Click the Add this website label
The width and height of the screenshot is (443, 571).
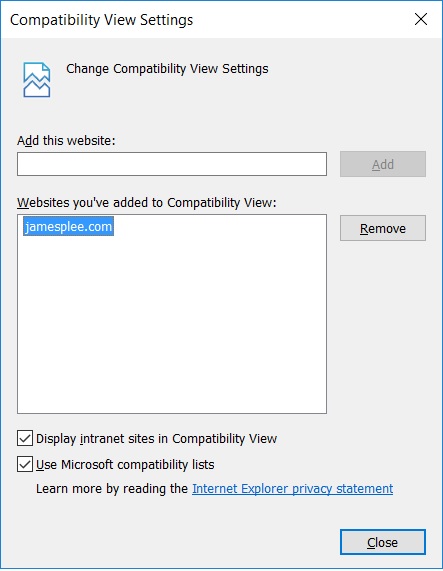click(66, 141)
